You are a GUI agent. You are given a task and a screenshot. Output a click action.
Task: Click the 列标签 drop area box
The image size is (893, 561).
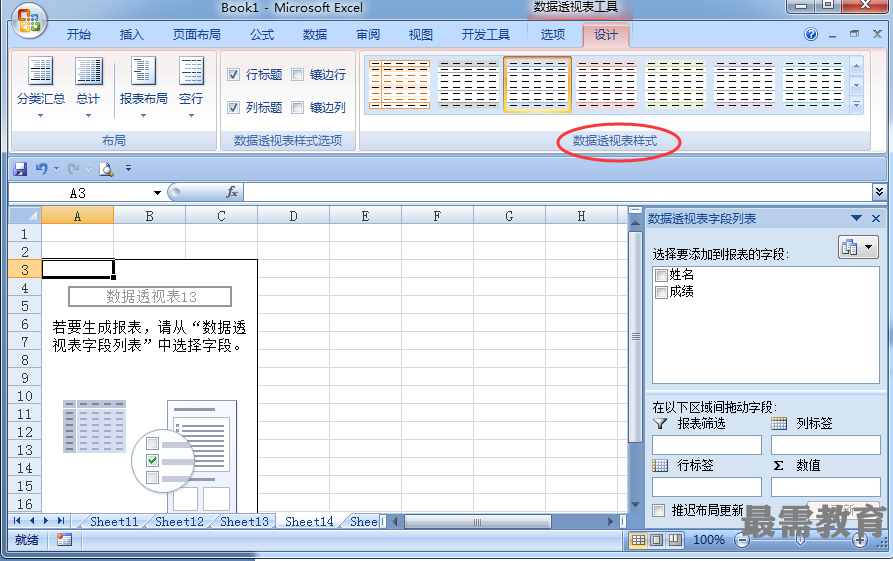click(x=826, y=445)
